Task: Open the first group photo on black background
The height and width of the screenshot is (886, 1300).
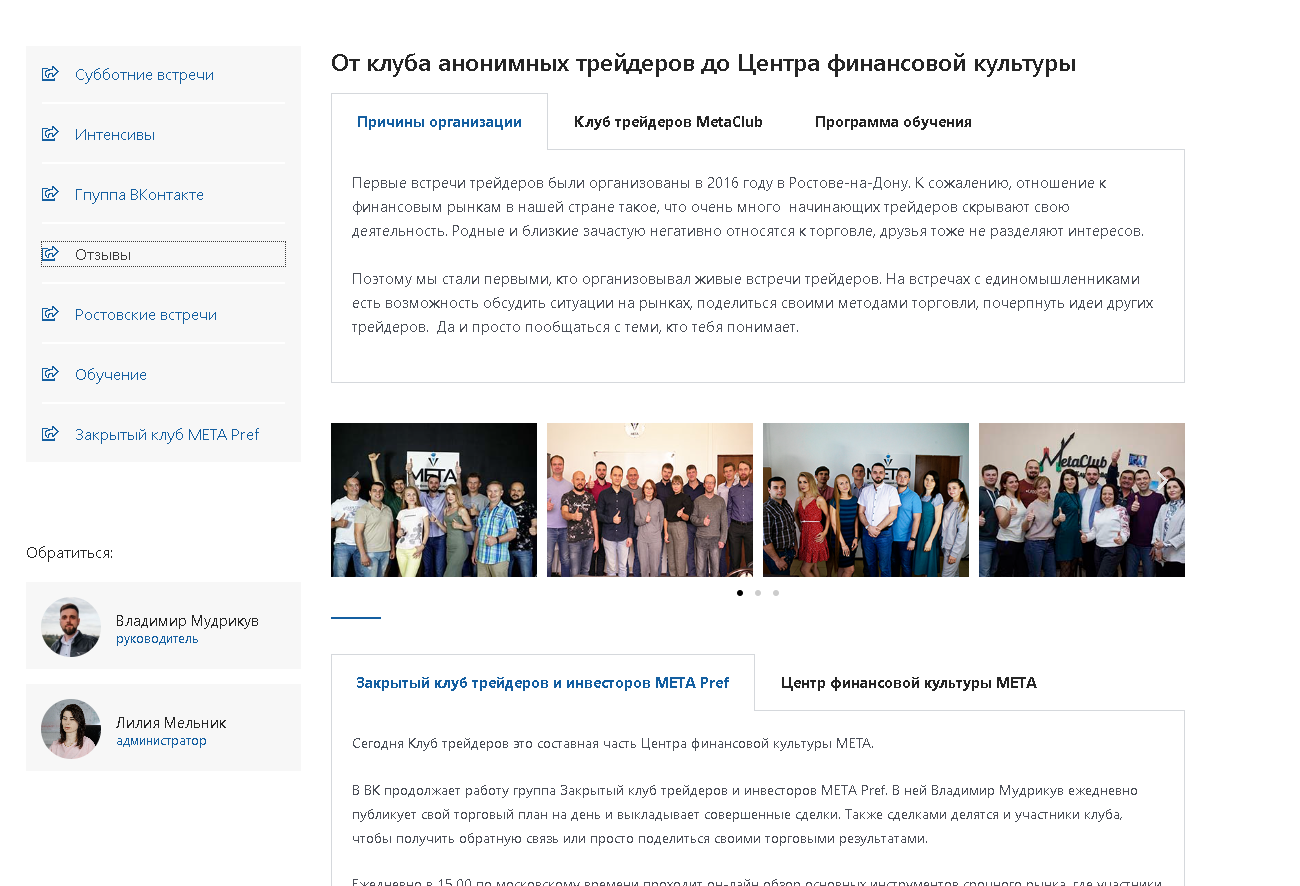Action: [434, 500]
